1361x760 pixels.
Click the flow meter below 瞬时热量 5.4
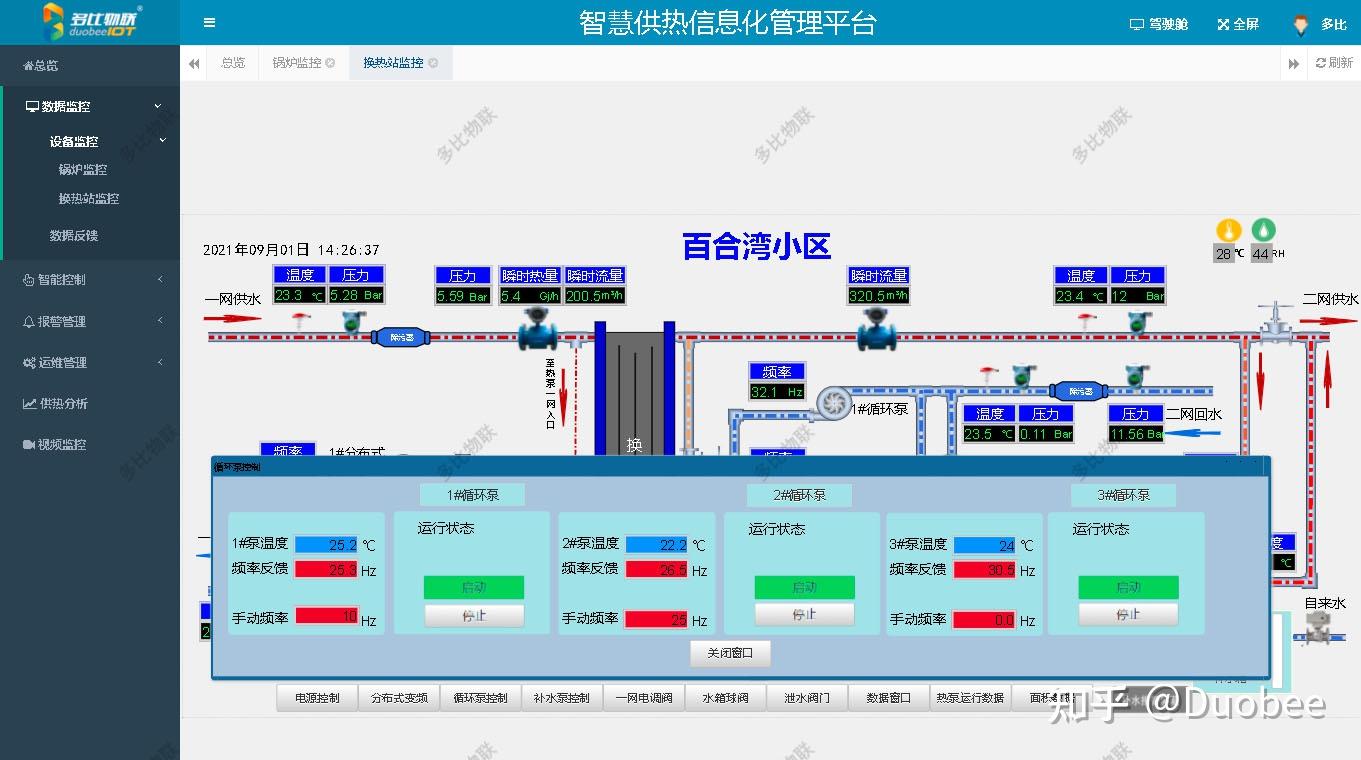click(x=537, y=329)
